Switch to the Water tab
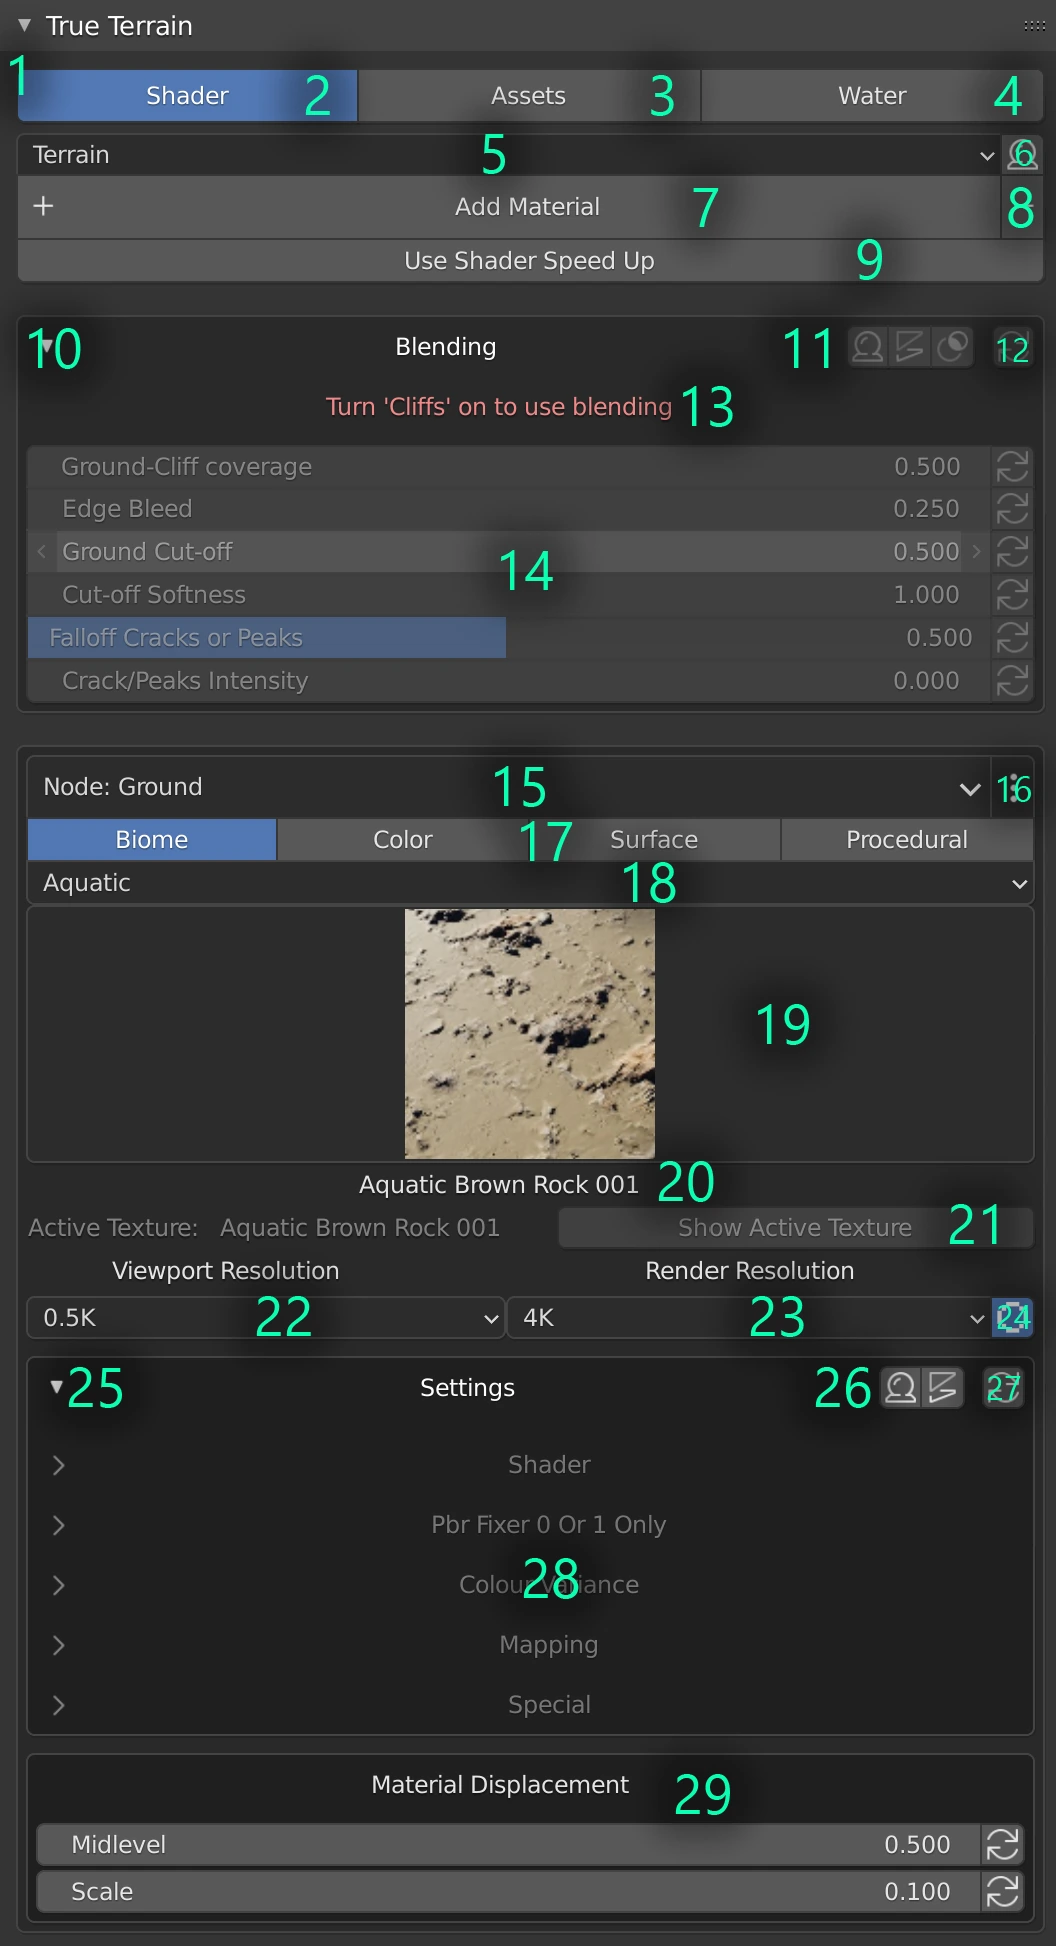This screenshot has width=1056, height=1946. (x=872, y=96)
